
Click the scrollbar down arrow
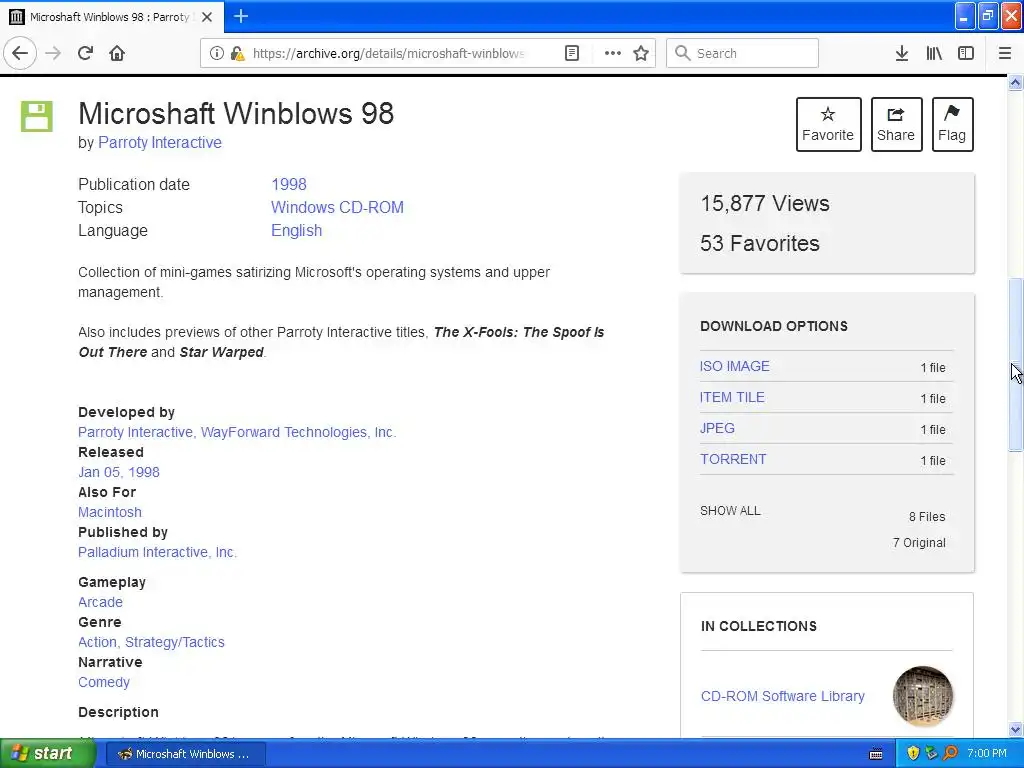(x=1016, y=729)
